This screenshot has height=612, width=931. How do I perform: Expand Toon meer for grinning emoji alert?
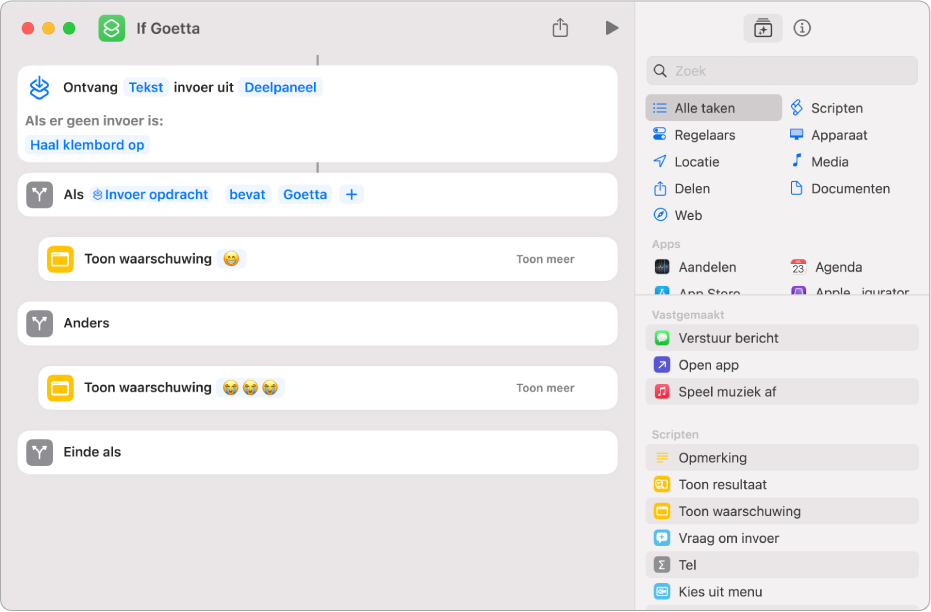pos(545,259)
